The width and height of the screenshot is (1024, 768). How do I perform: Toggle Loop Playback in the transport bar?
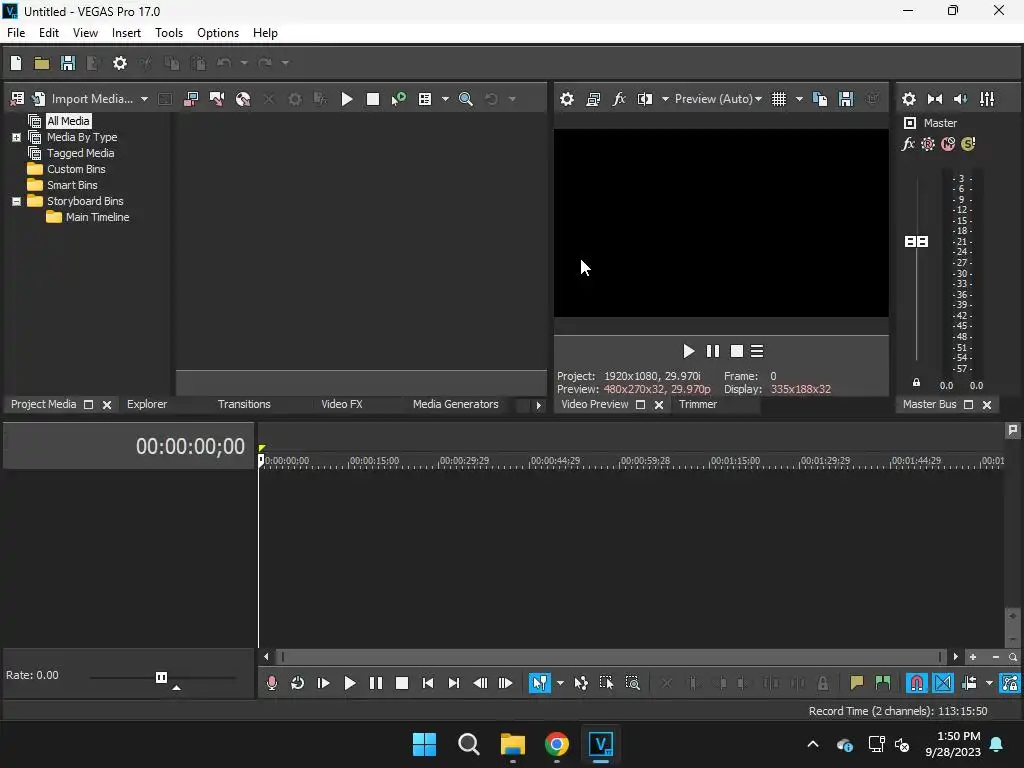click(298, 683)
